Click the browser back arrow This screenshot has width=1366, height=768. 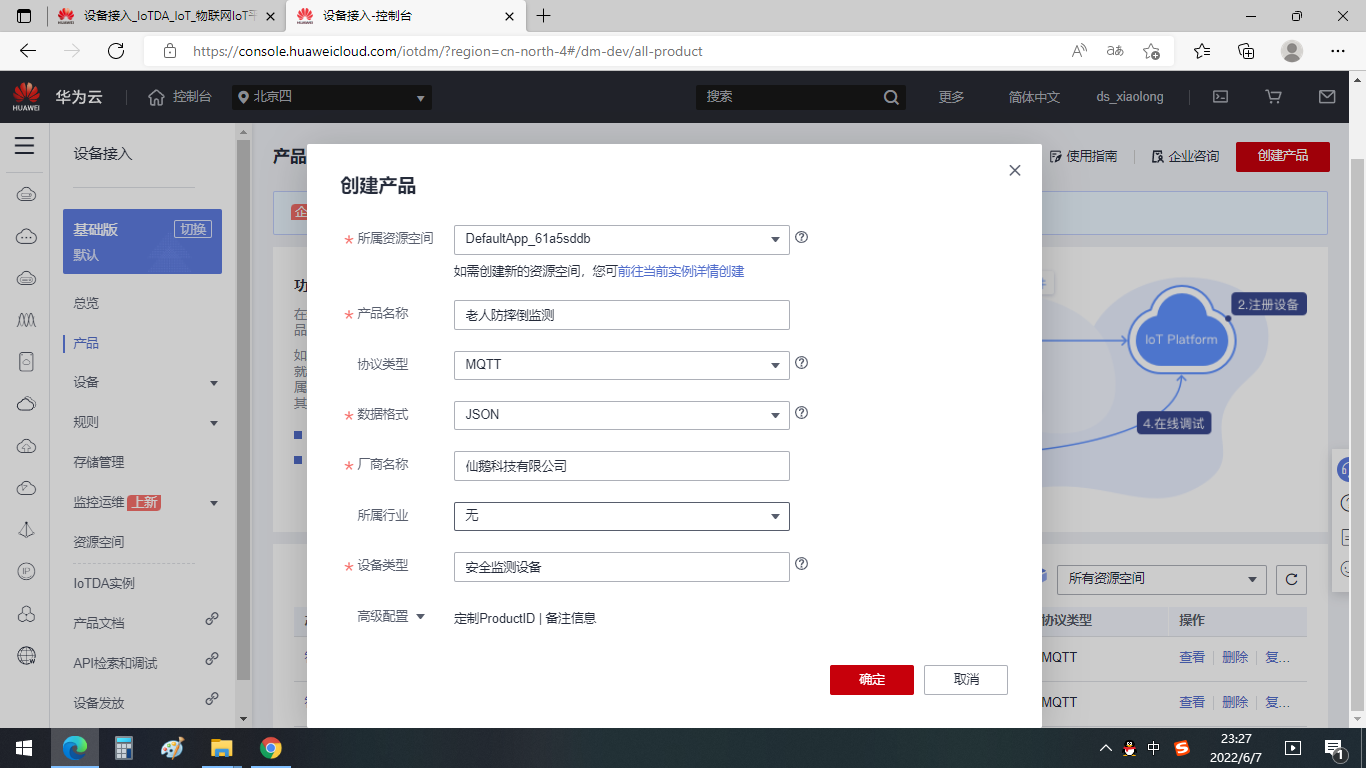click(28, 51)
